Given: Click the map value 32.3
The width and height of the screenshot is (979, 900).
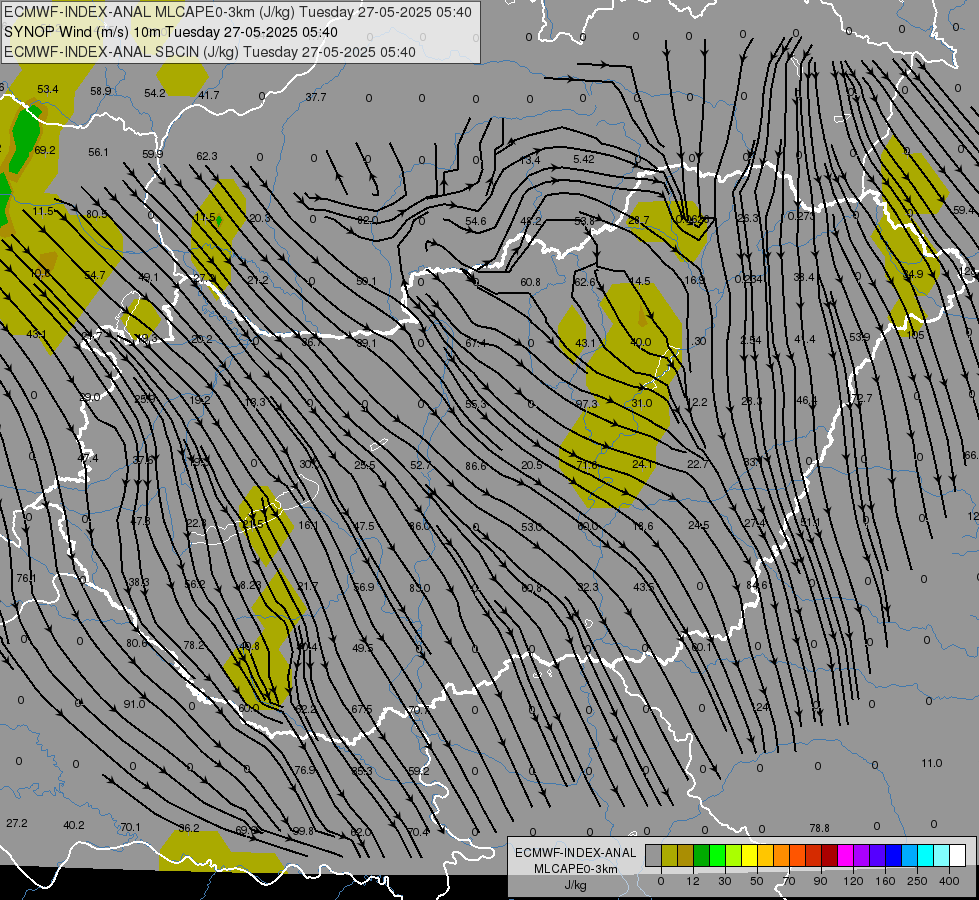Looking at the screenshot, I should [x=588, y=587].
